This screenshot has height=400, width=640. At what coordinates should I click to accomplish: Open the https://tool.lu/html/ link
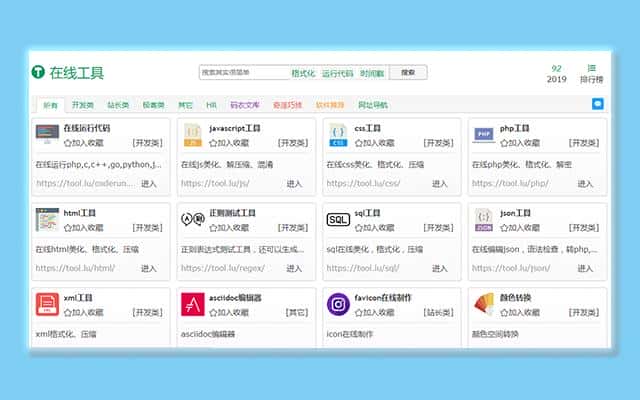pyautogui.click(x=75, y=268)
